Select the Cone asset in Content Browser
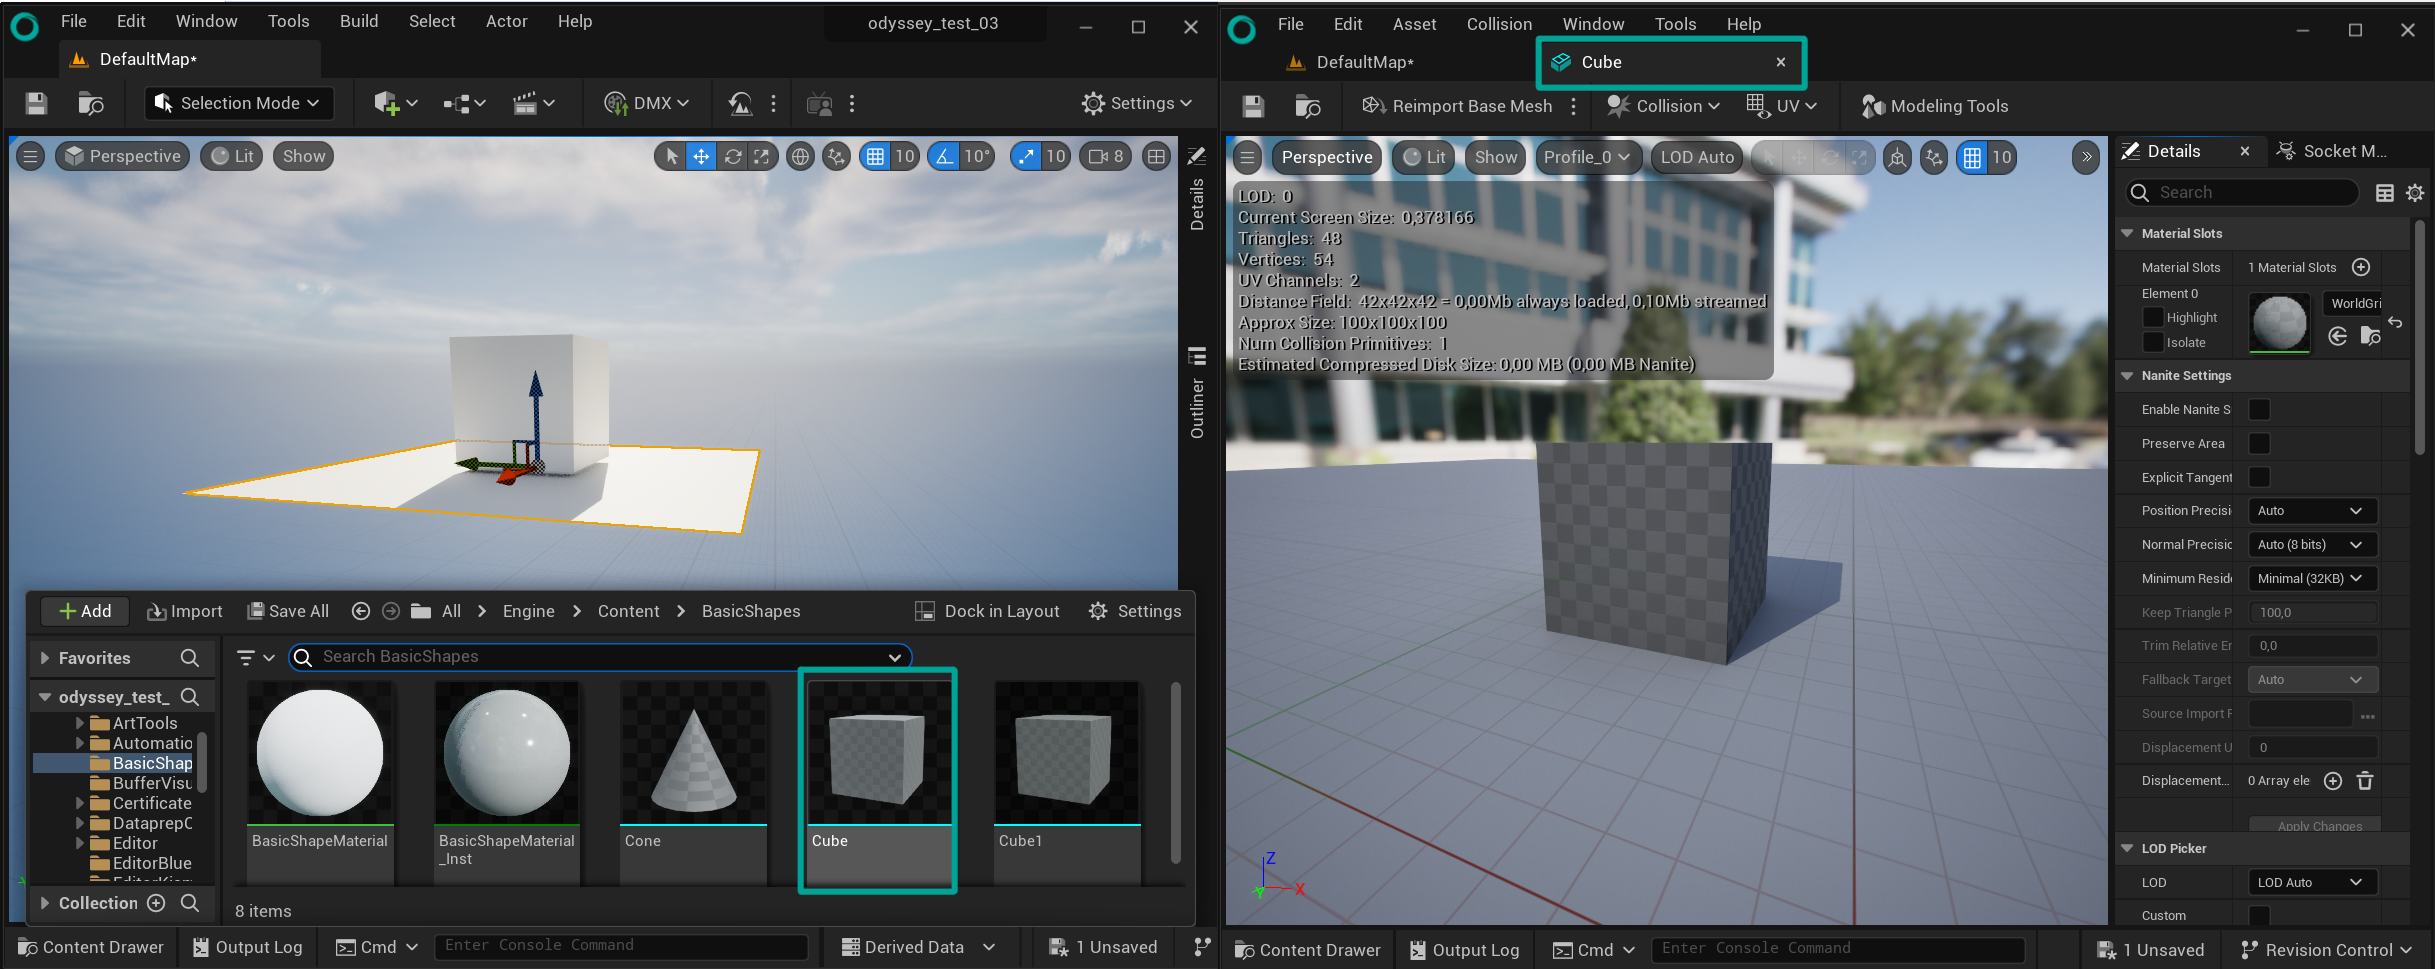 point(693,760)
